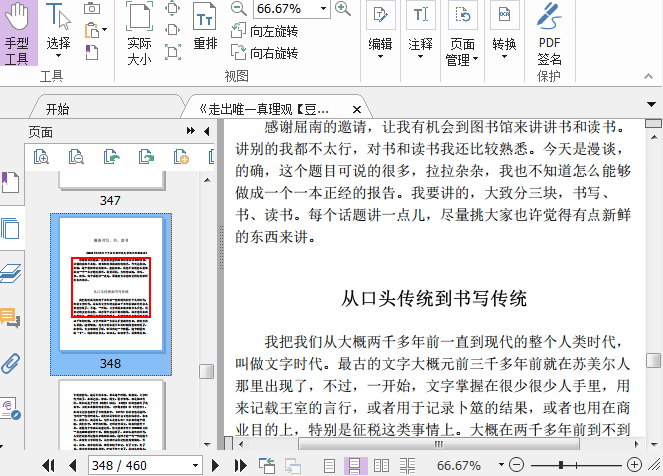The width and height of the screenshot is (663, 476).
Task: Collapse the 页面 panel with left arrow
Action: tap(206, 131)
